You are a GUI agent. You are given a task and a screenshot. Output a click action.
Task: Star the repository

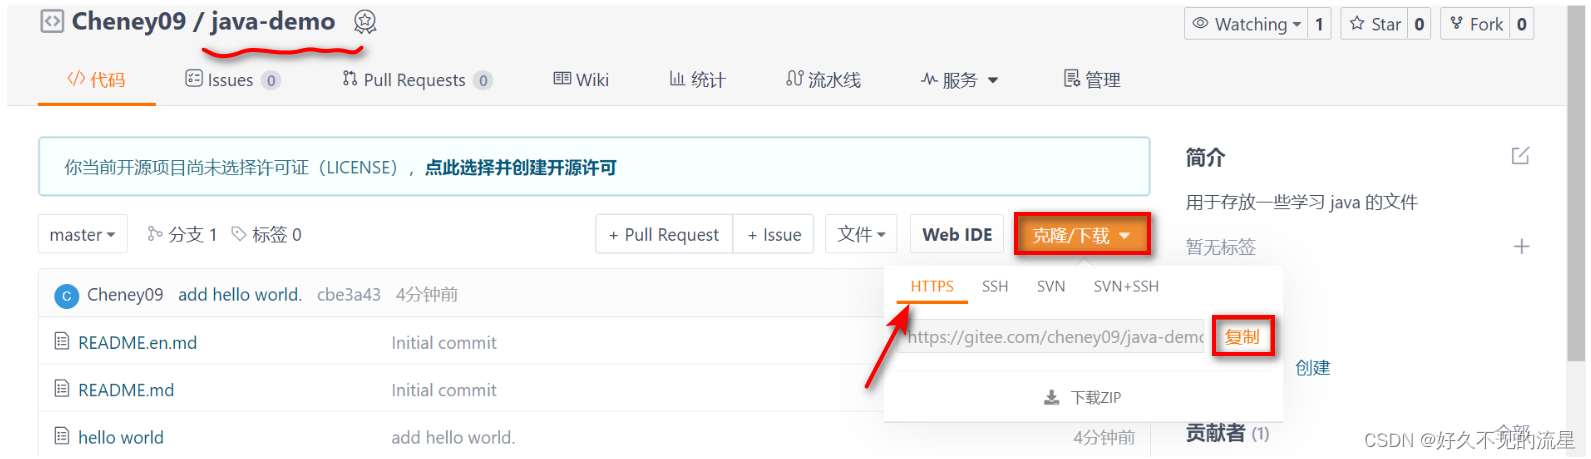pyautogui.click(x=1375, y=24)
